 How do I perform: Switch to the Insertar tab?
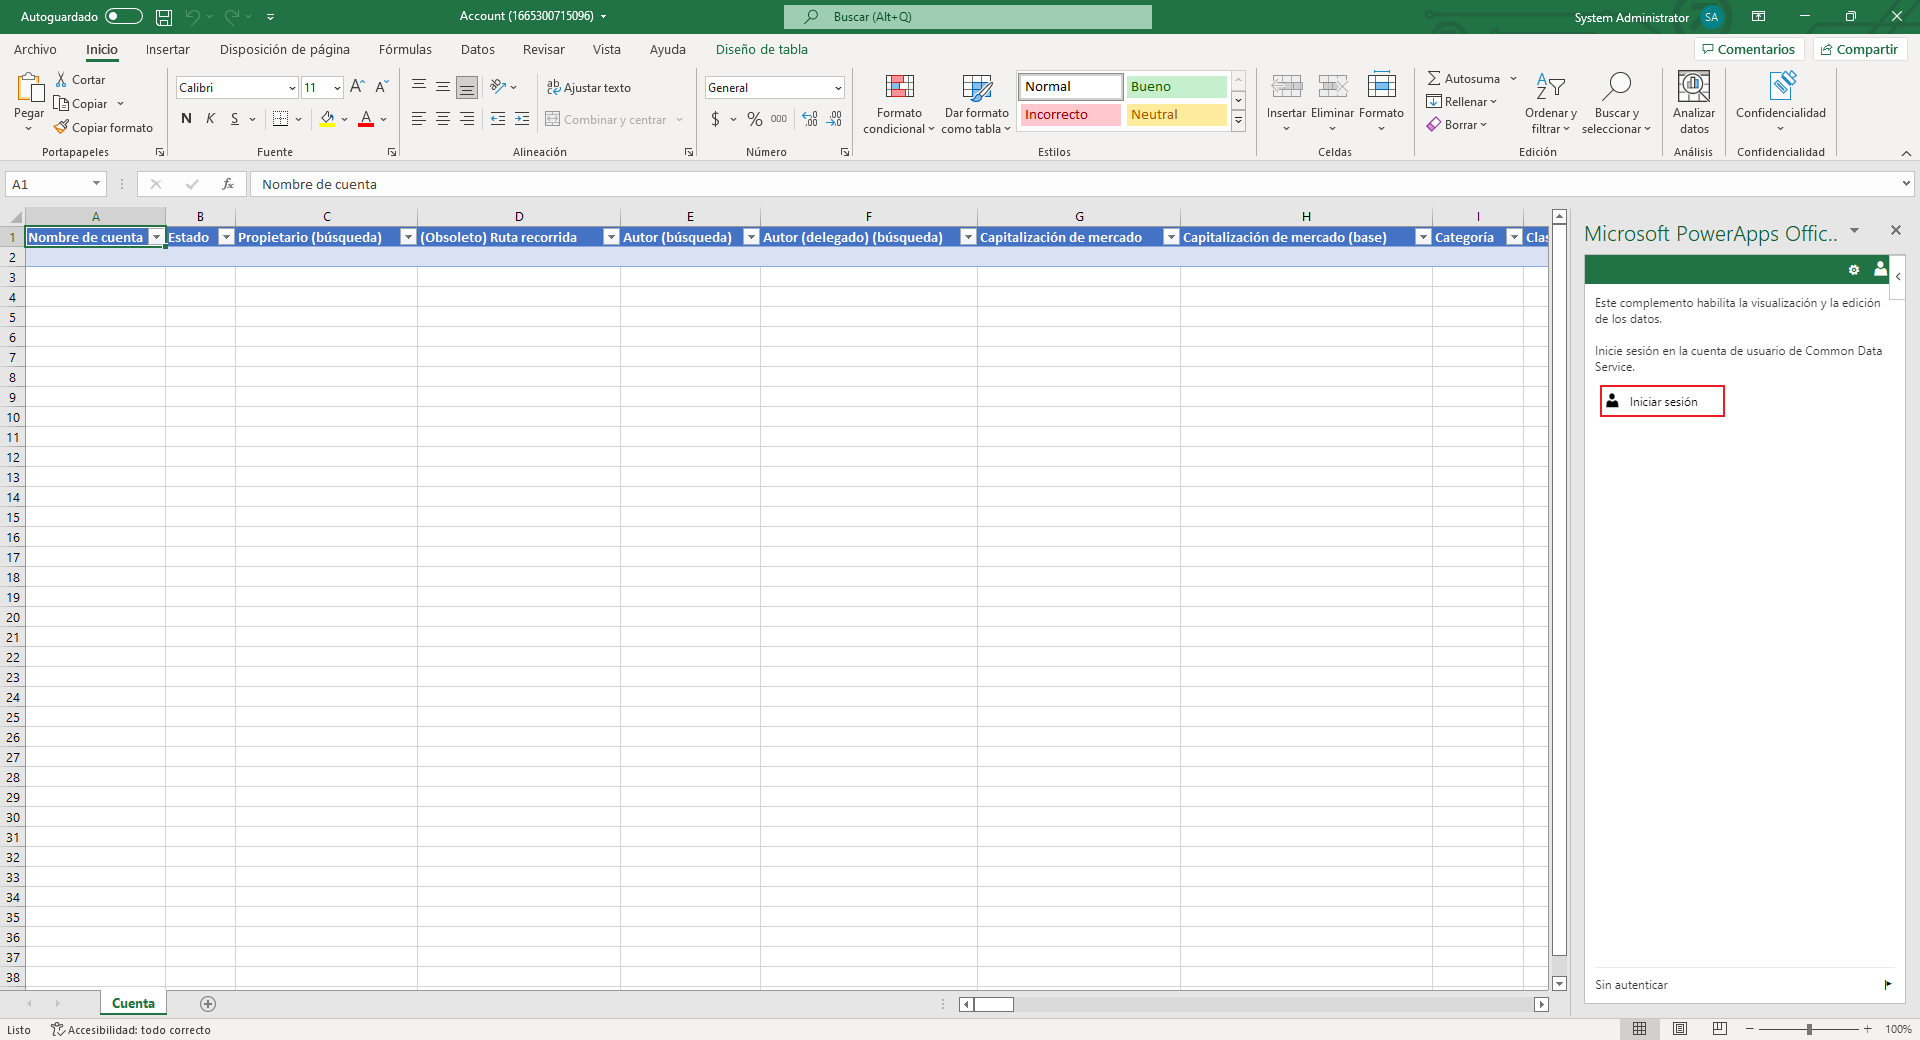pyautogui.click(x=167, y=49)
